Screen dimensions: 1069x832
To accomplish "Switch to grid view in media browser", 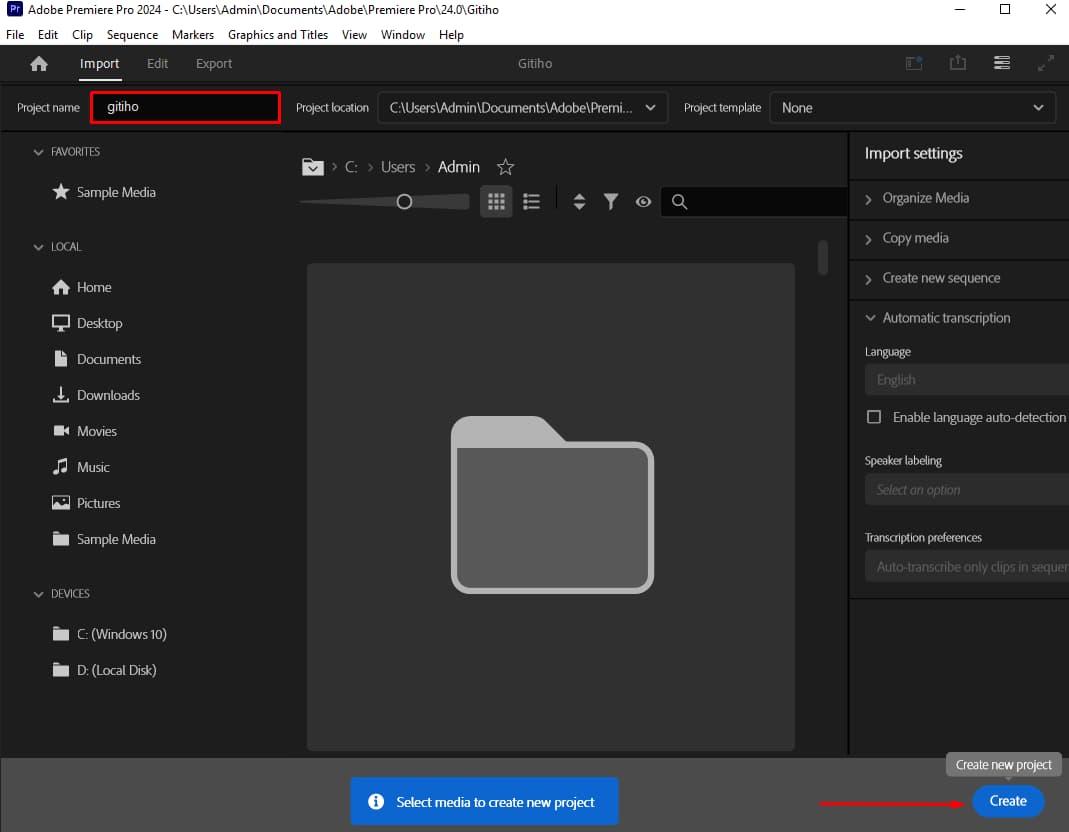I will click(496, 201).
